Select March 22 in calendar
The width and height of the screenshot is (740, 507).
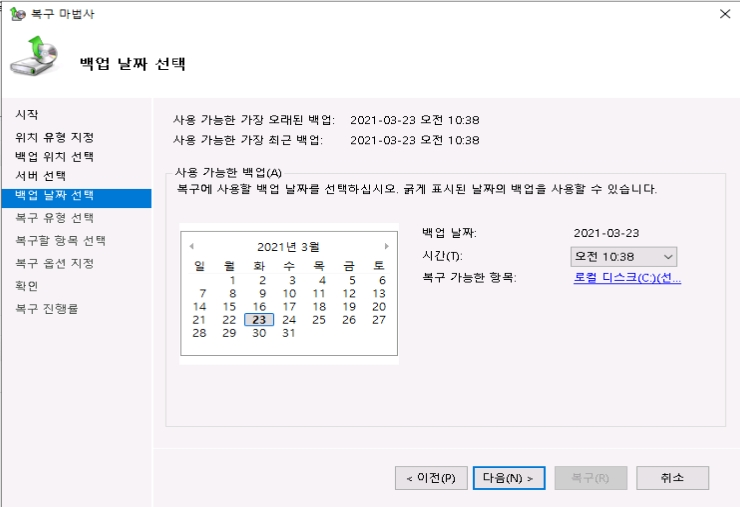(229, 320)
